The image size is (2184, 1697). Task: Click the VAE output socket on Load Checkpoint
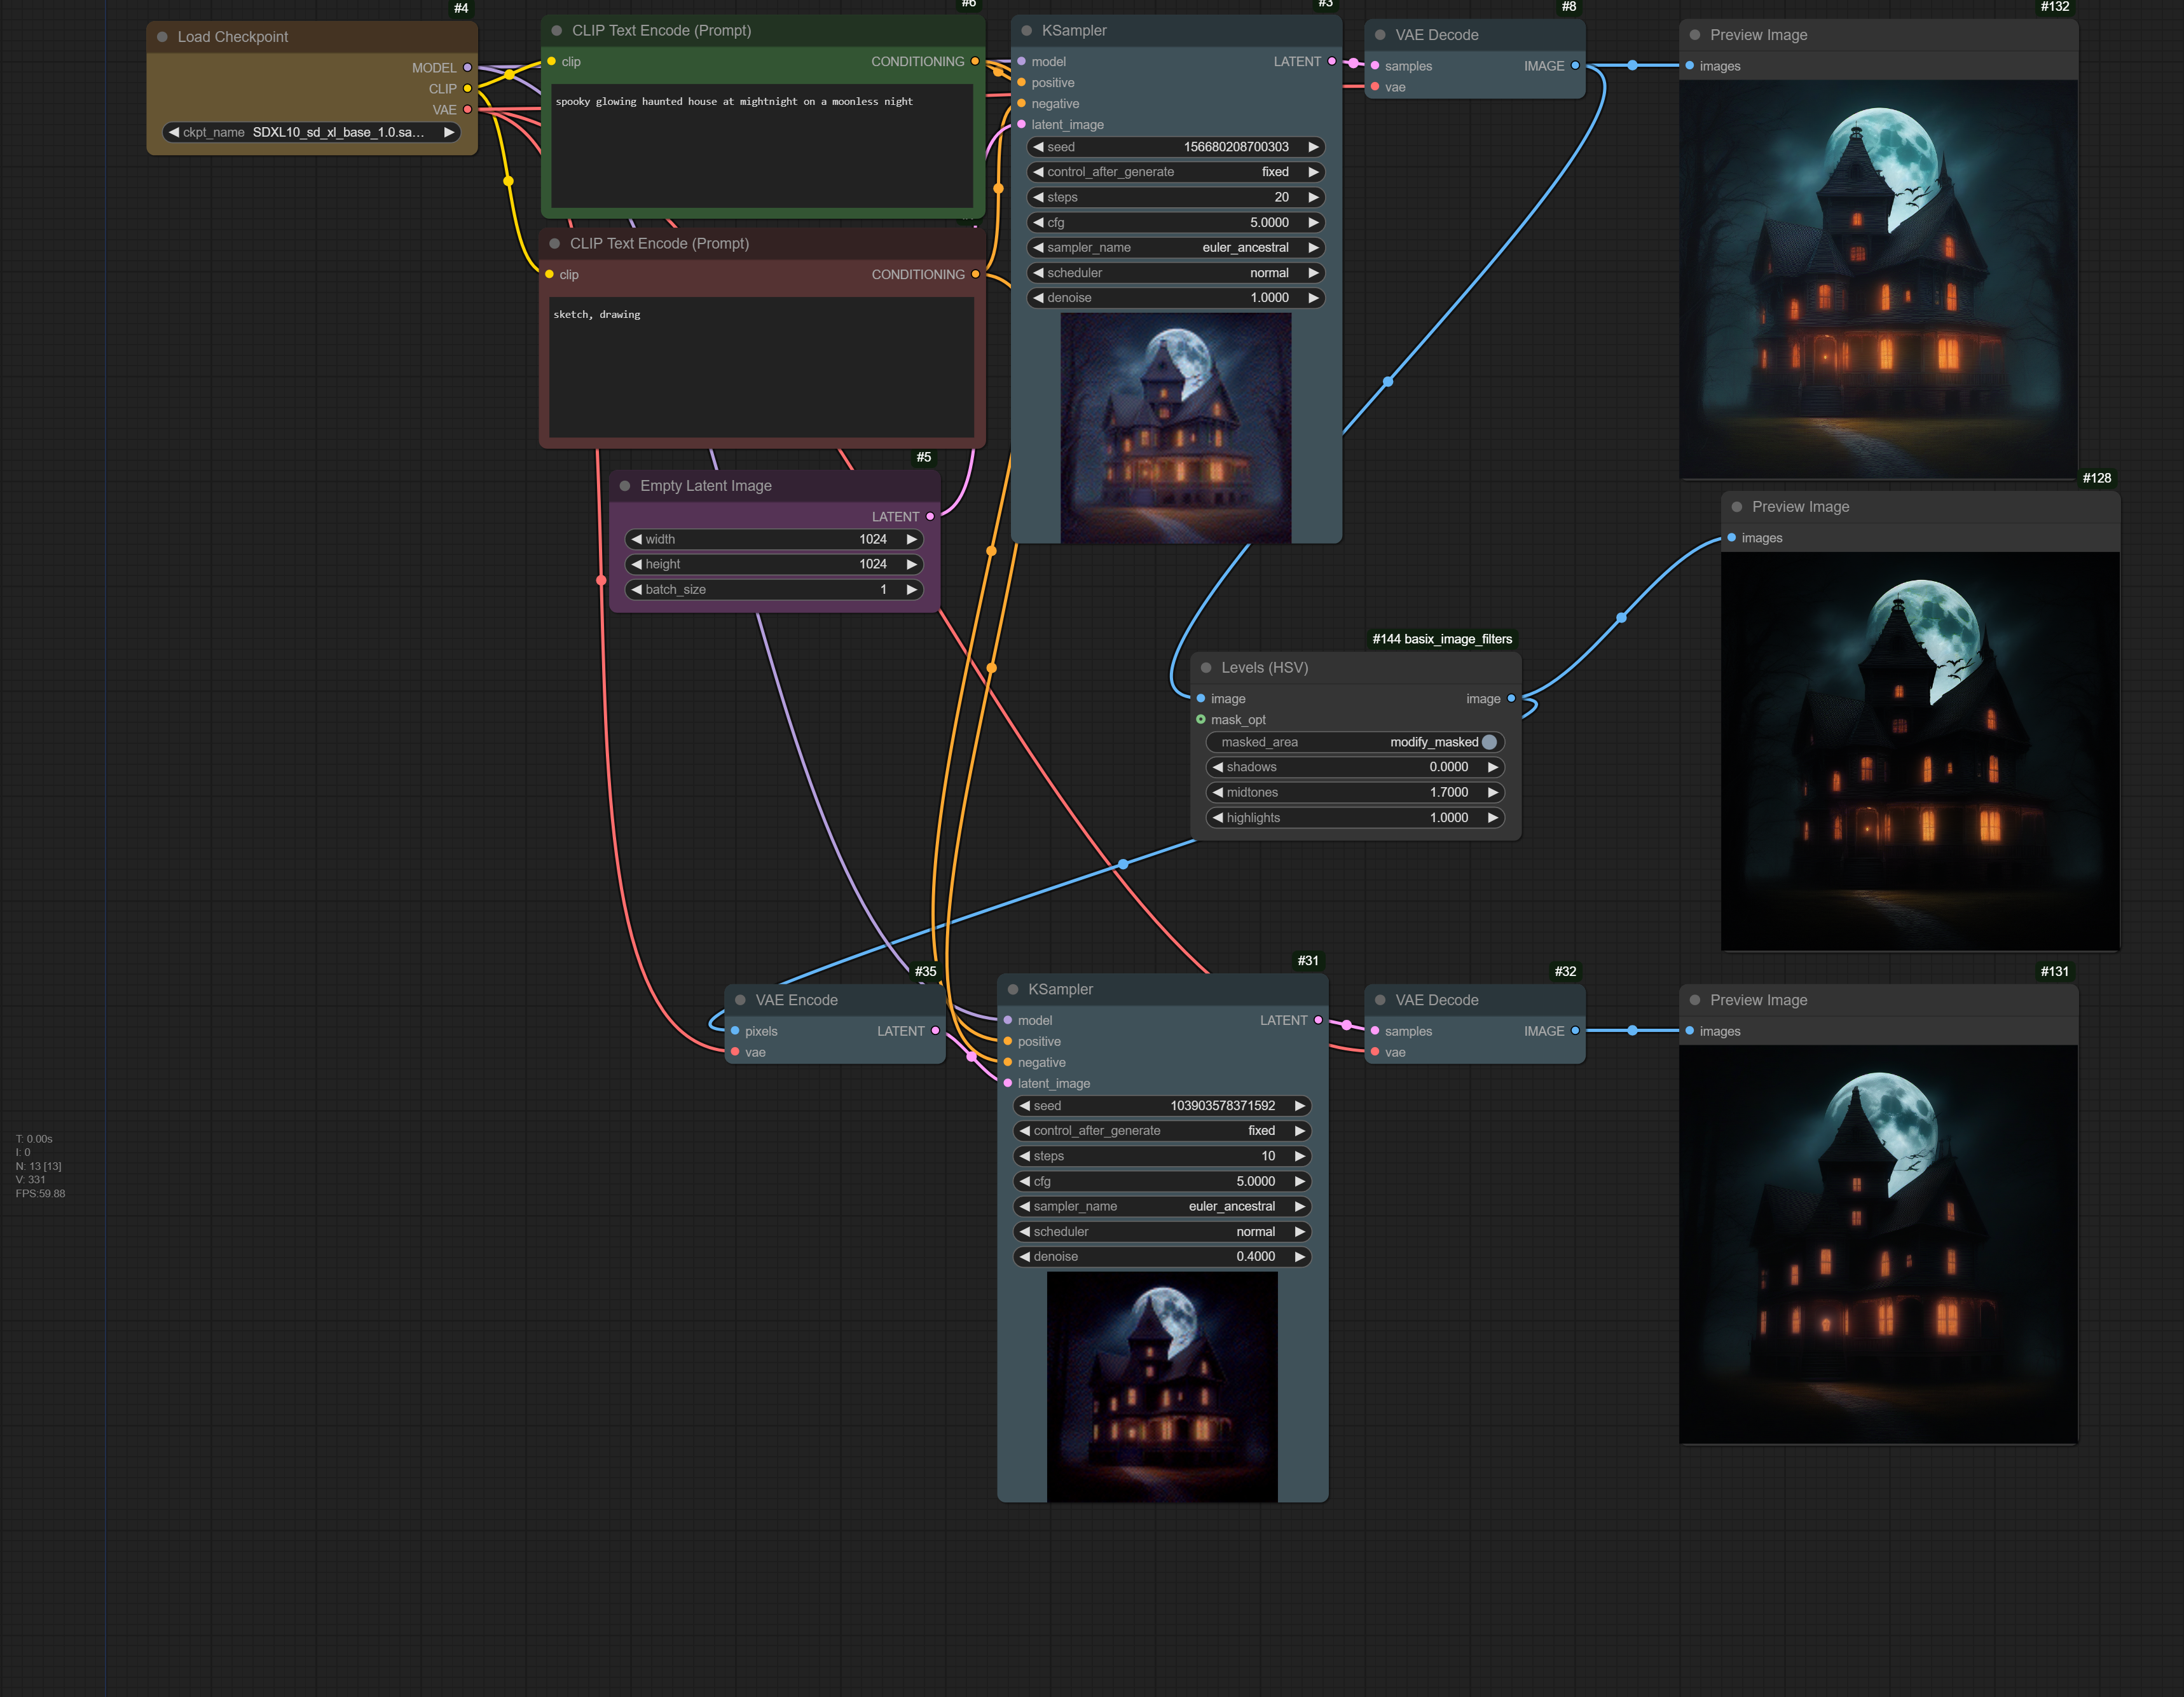coord(467,110)
